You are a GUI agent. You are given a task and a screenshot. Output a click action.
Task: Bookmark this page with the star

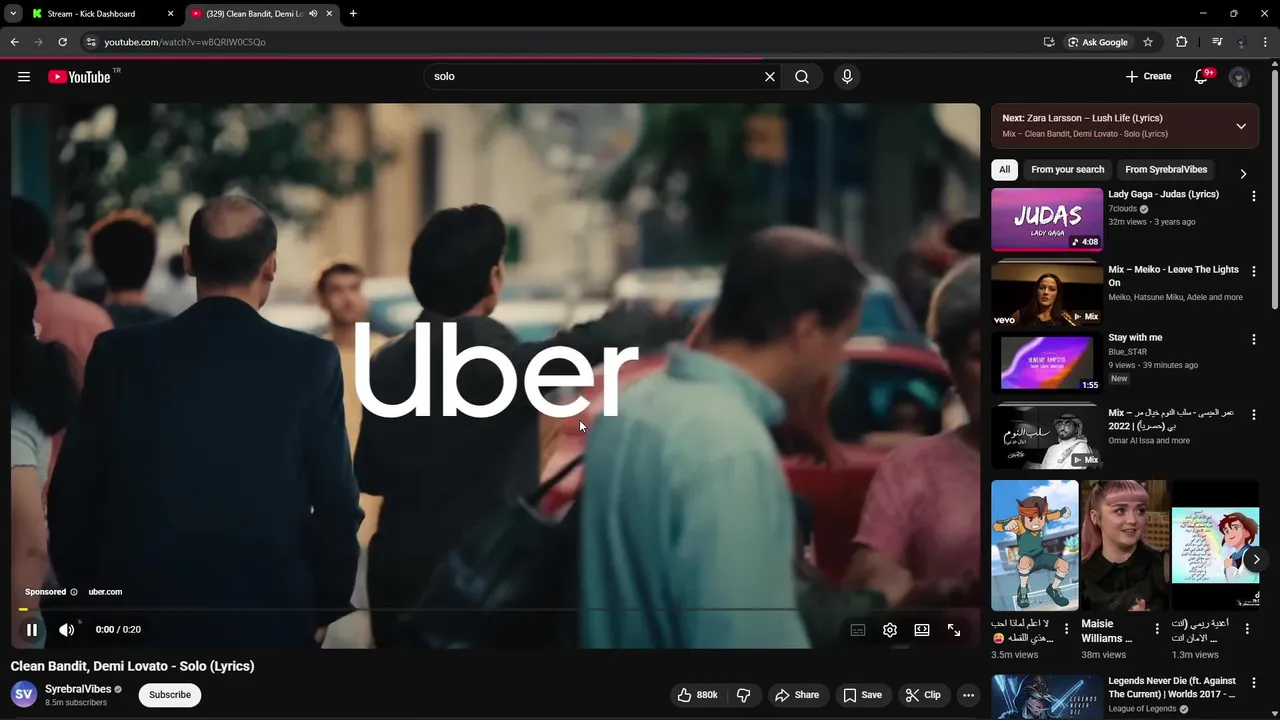point(1148,42)
